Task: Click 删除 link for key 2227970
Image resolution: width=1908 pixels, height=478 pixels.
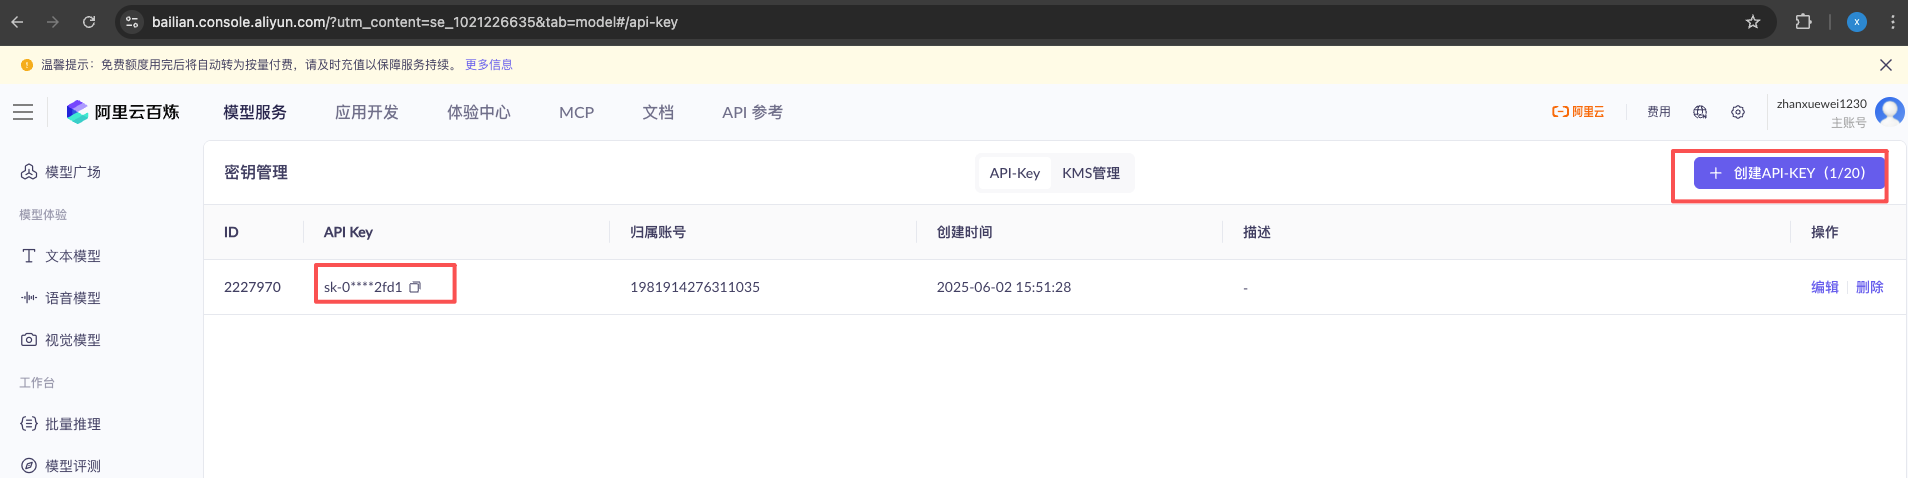Action: coord(1869,287)
